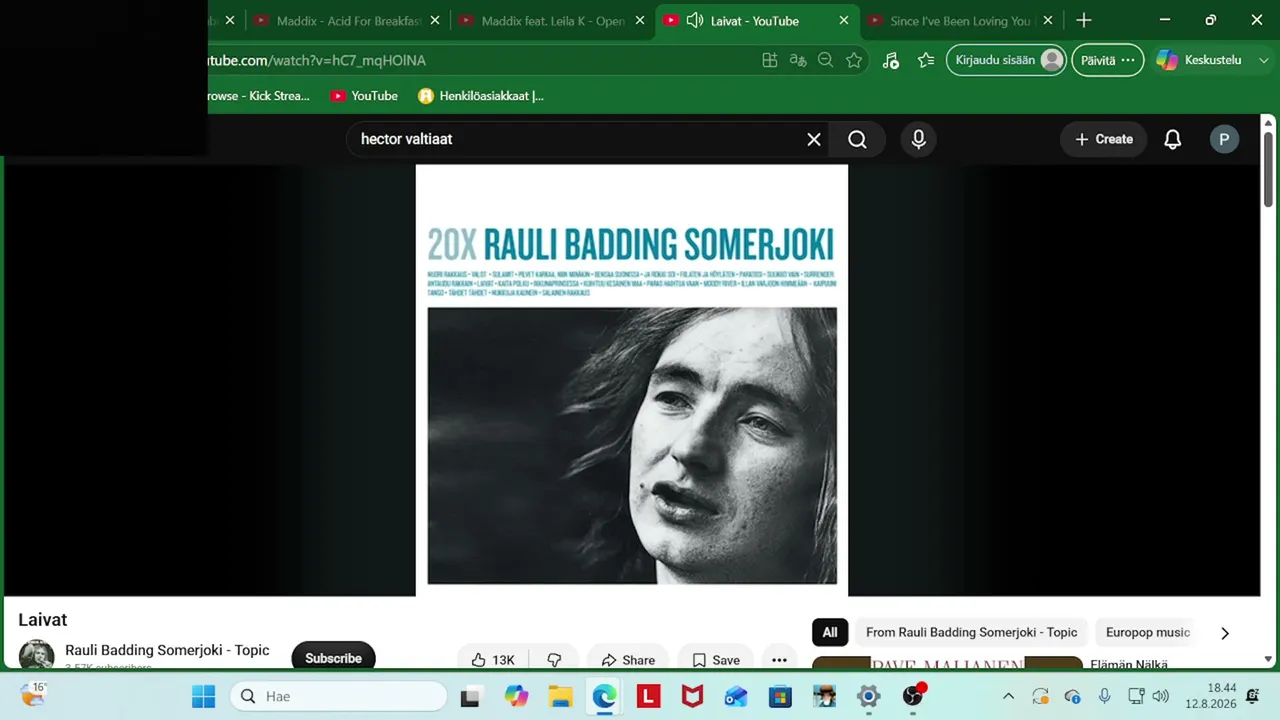Select From Rauli Badding Somerjoki - Topic chip
This screenshot has height=720, width=1280.
[972, 632]
